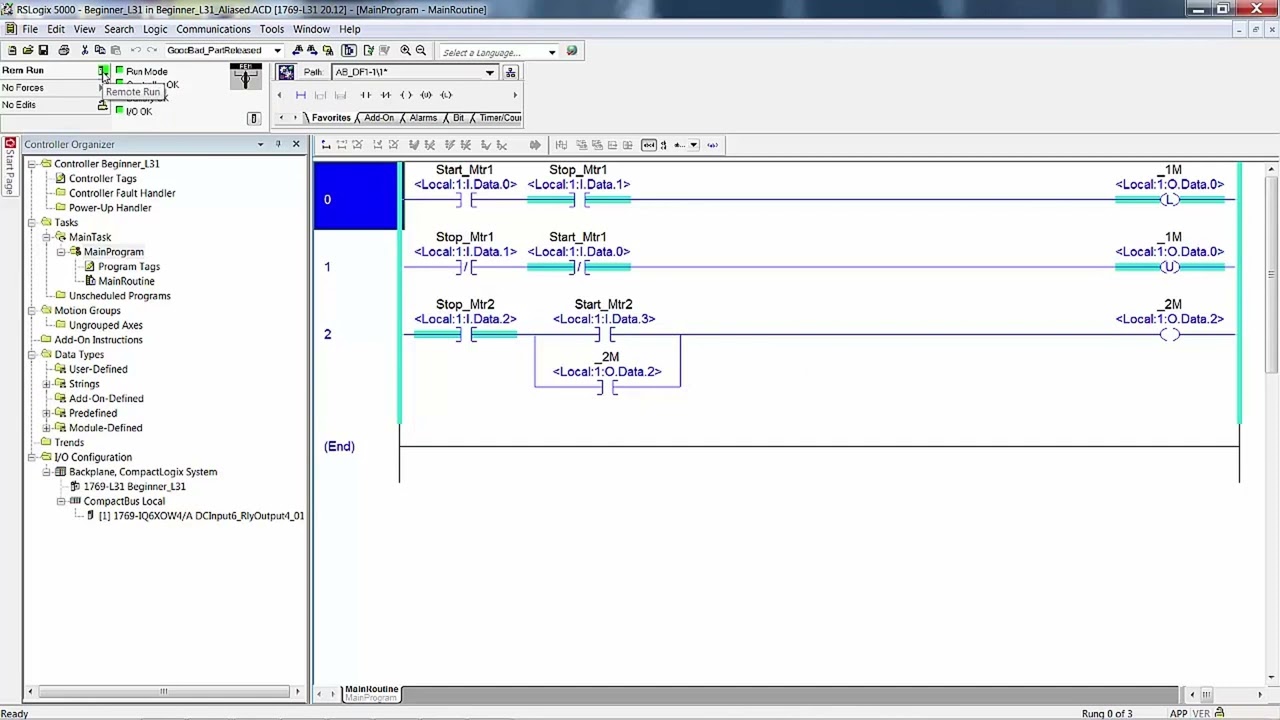This screenshot has width=1280, height=720.
Task: Insert an Examine Off (XIO) contact
Action: [x=386, y=95]
